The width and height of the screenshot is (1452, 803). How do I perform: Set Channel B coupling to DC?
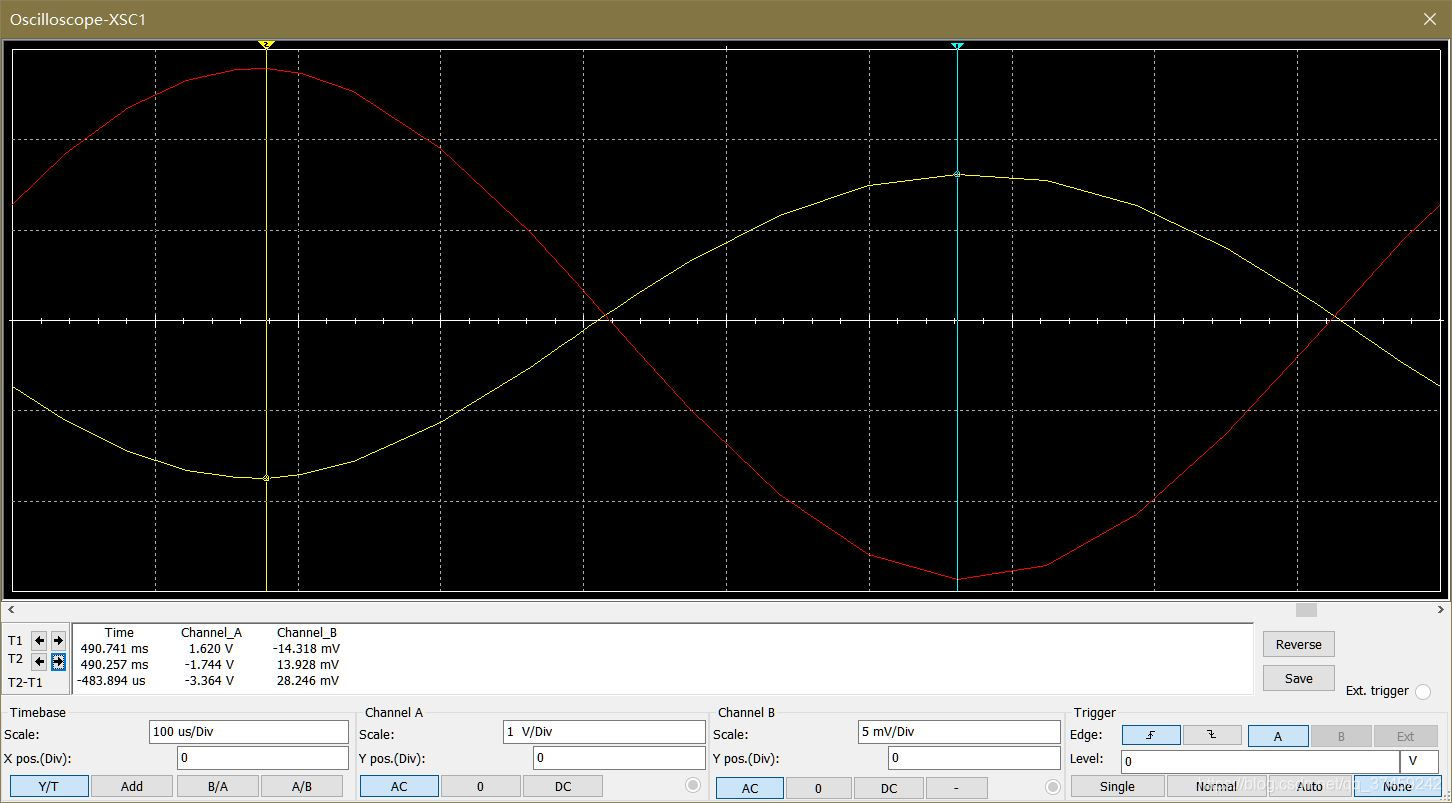[x=888, y=788]
